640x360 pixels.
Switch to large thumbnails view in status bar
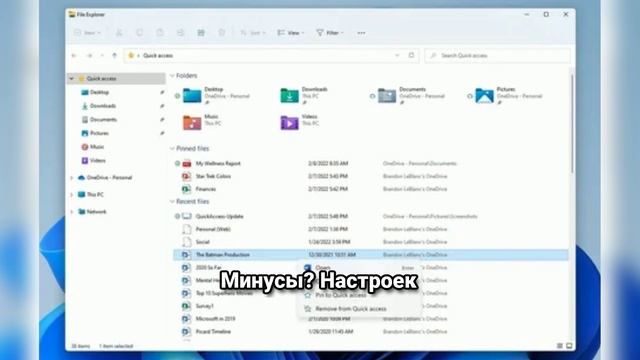tap(569, 346)
